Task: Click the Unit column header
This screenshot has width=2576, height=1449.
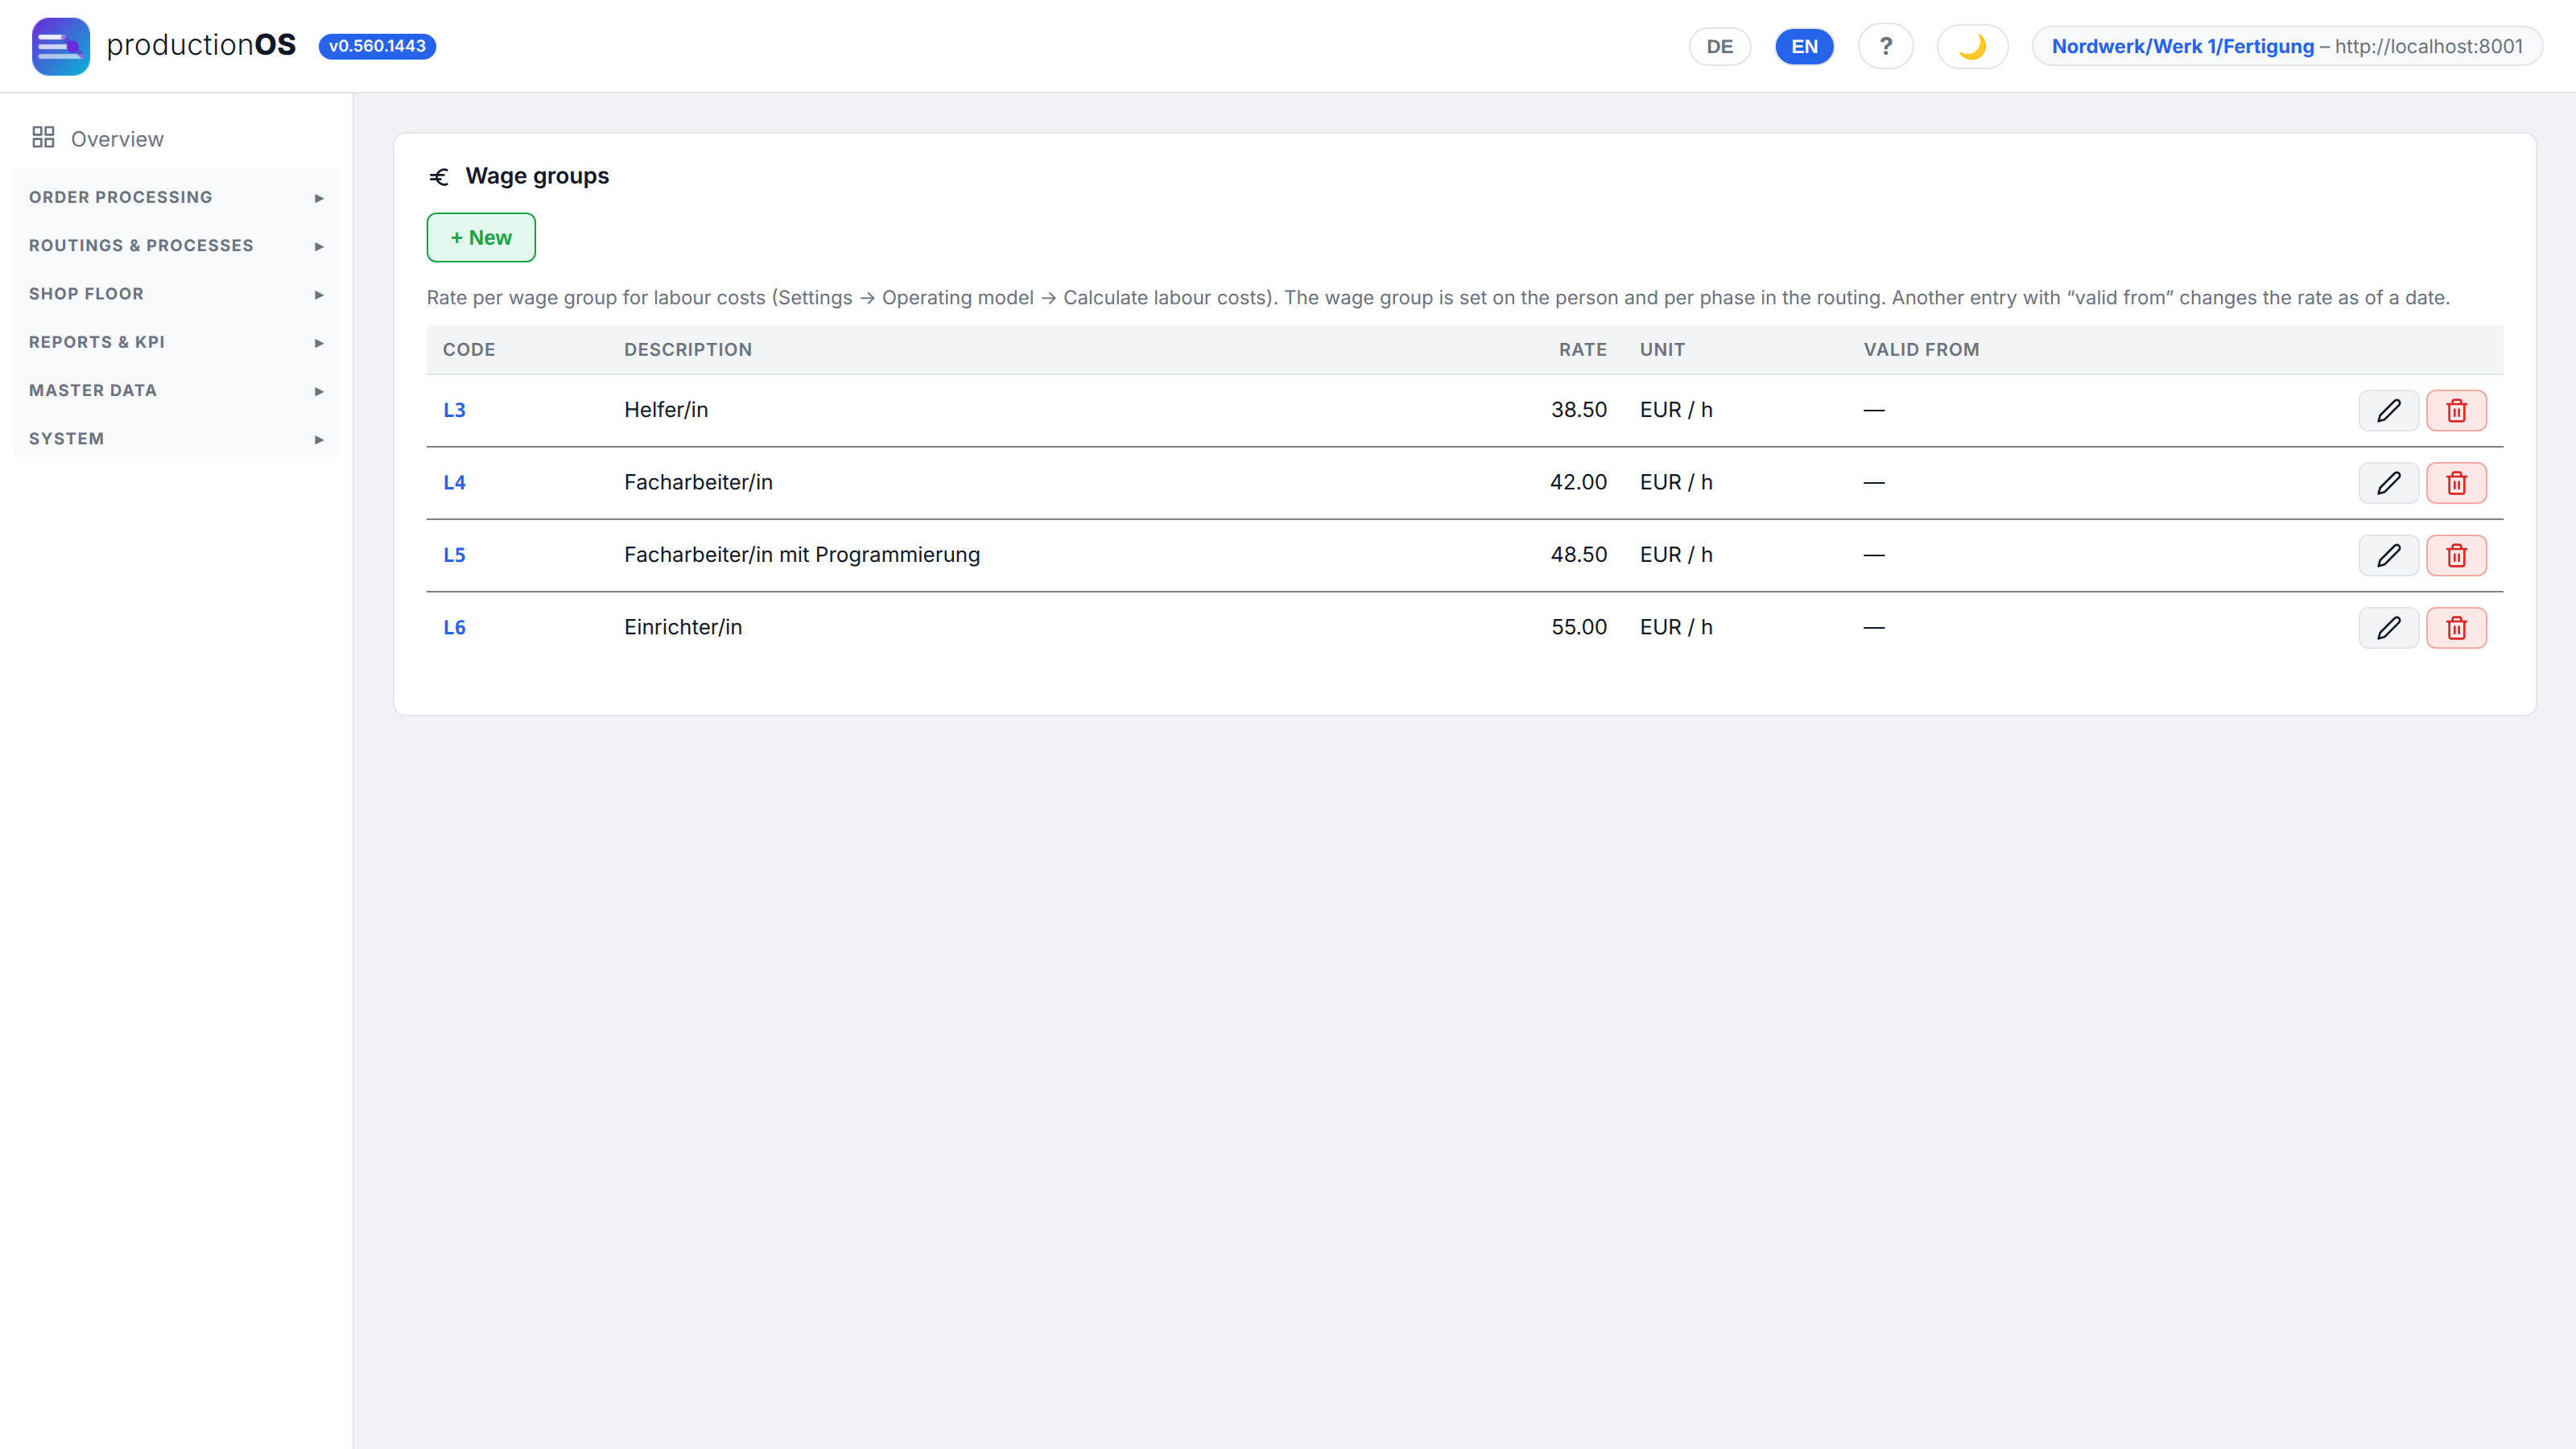Action: 1662,349
